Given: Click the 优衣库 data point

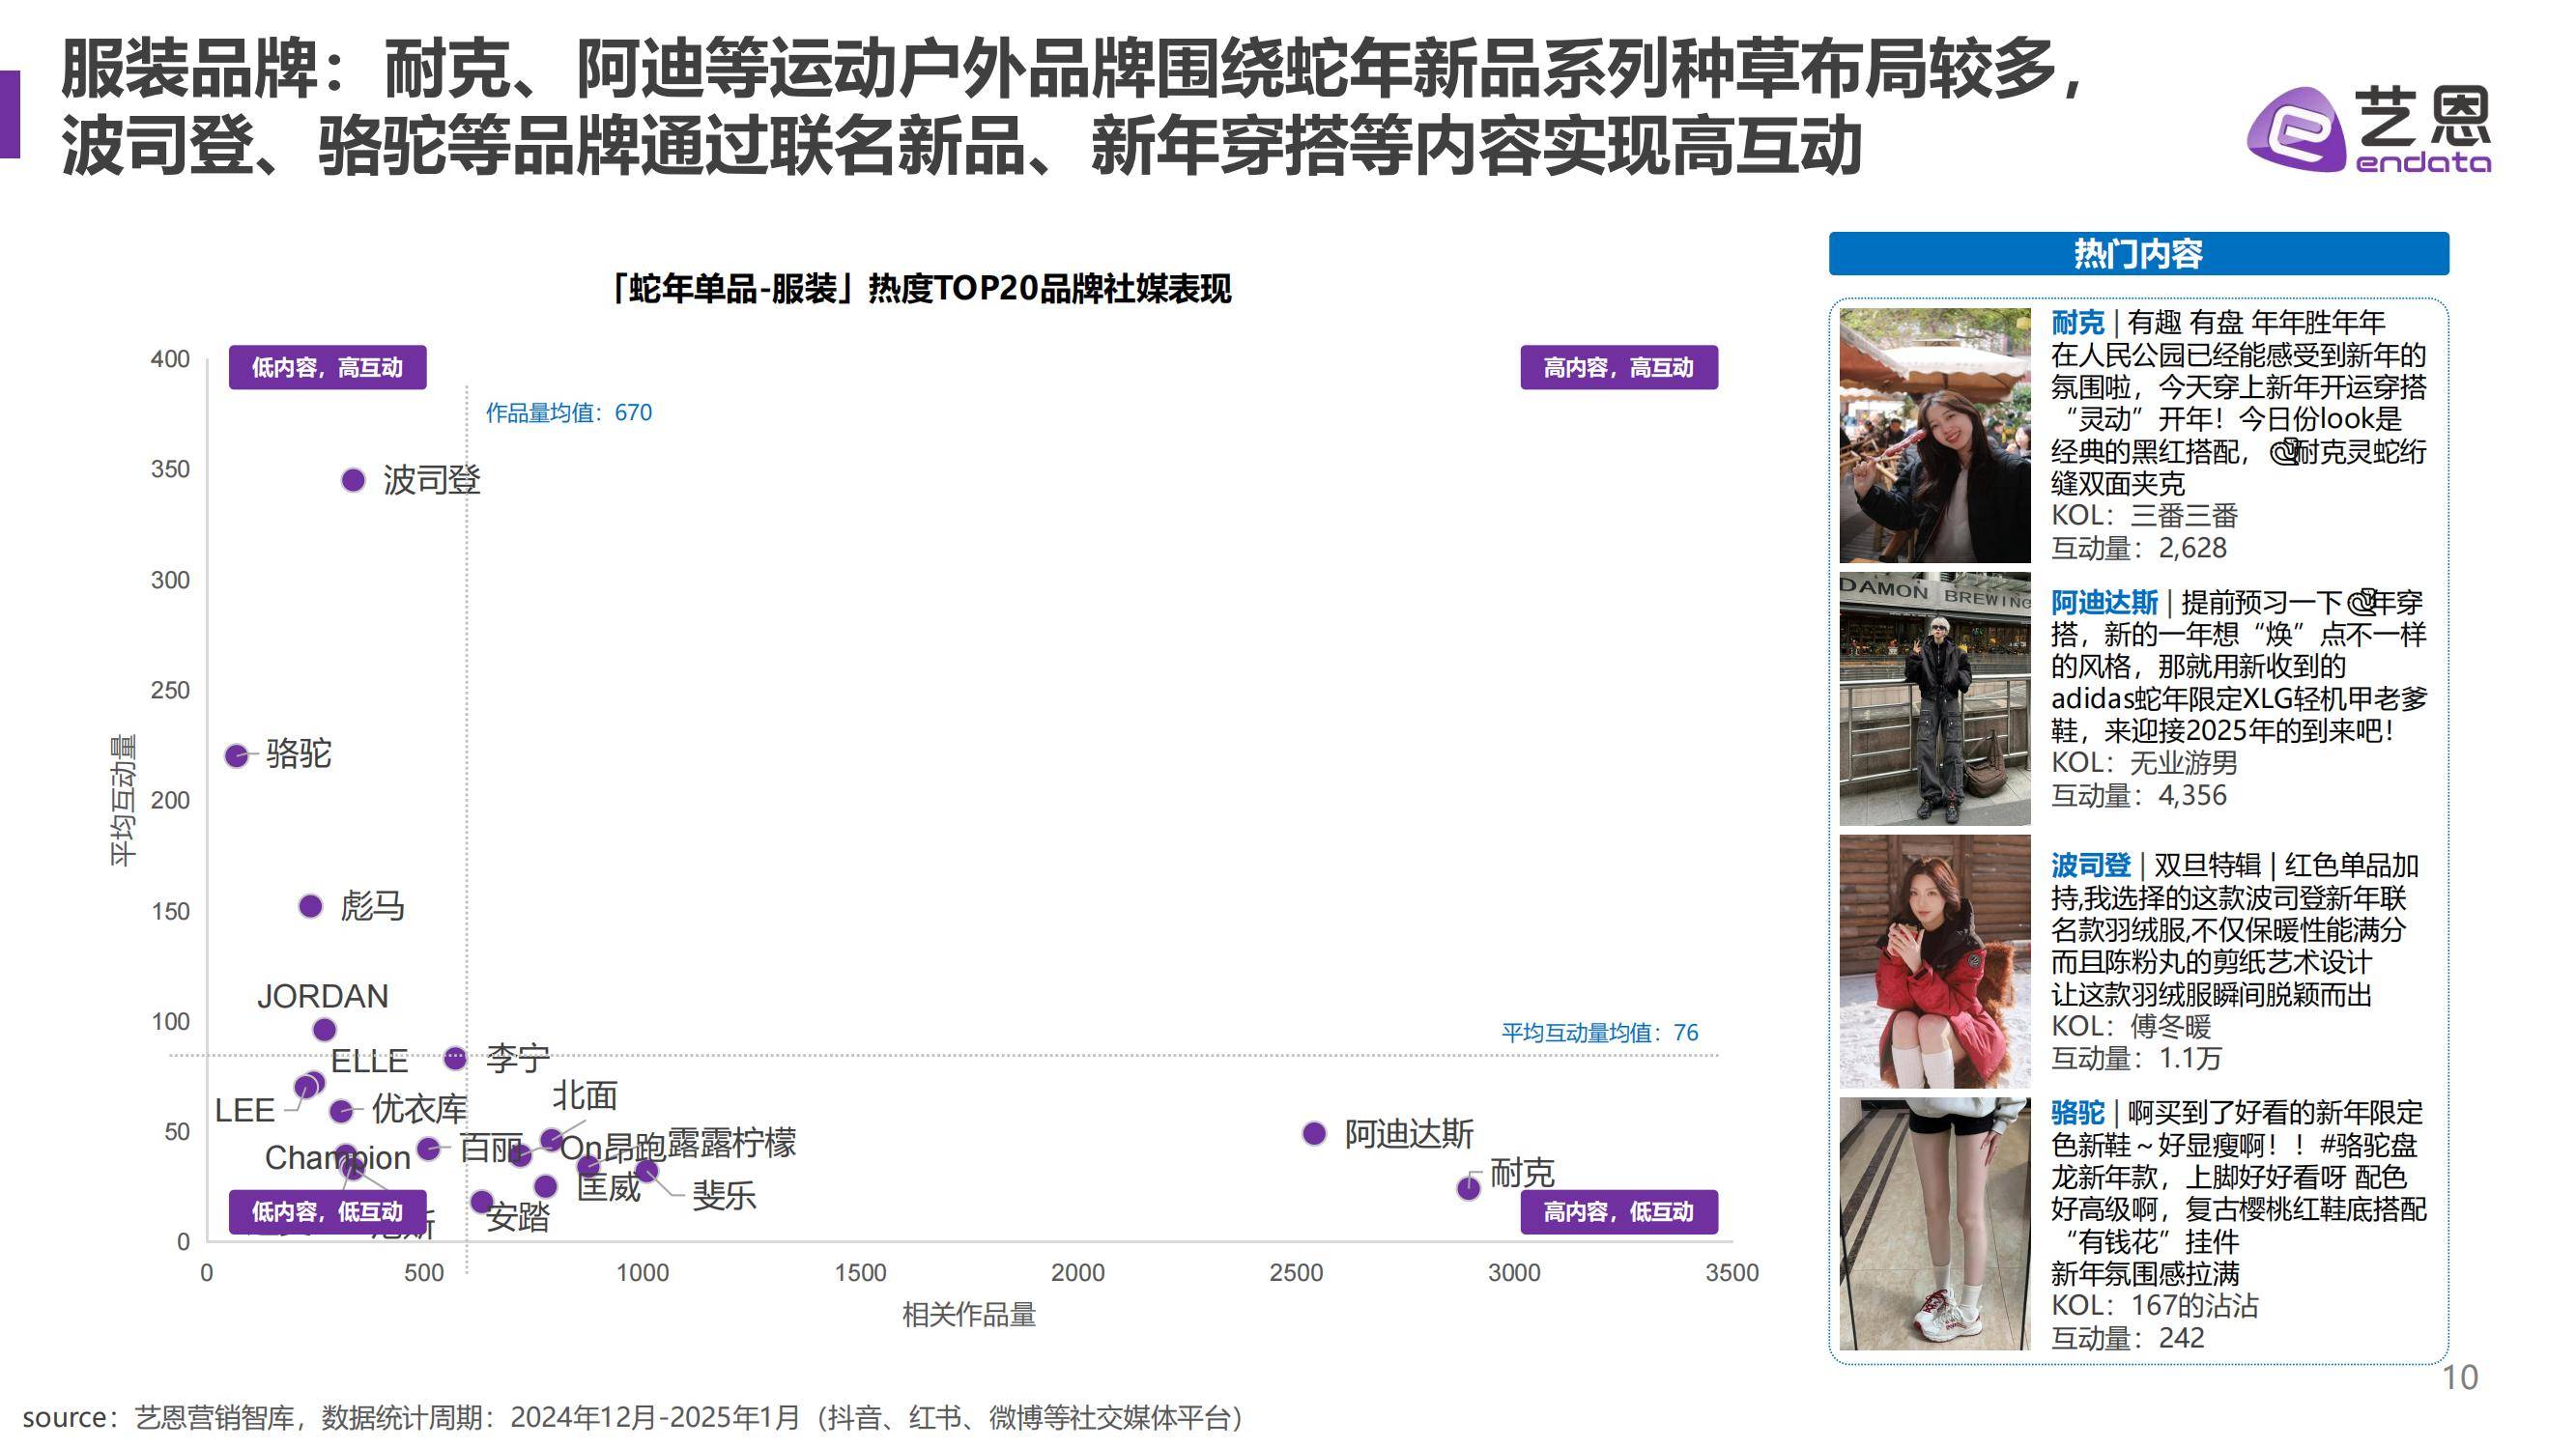Looking at the screenshot, I should pyautogui.click(x=341, y=1111).
